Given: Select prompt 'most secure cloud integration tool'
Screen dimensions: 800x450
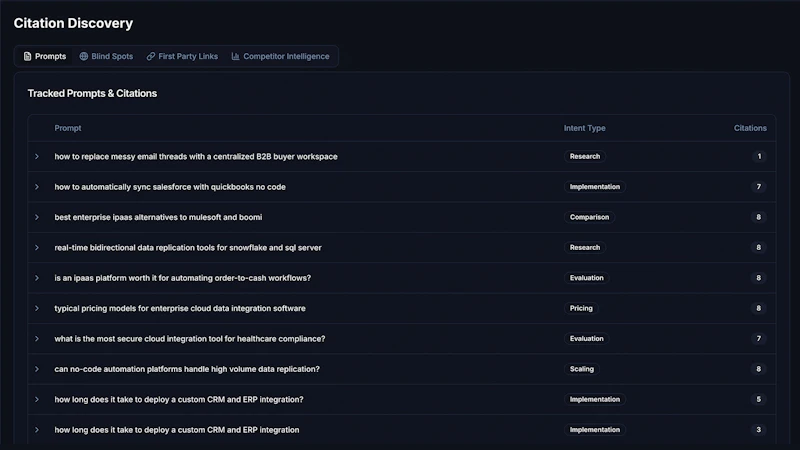Looking at the screenshot, I should pos(190,339).
